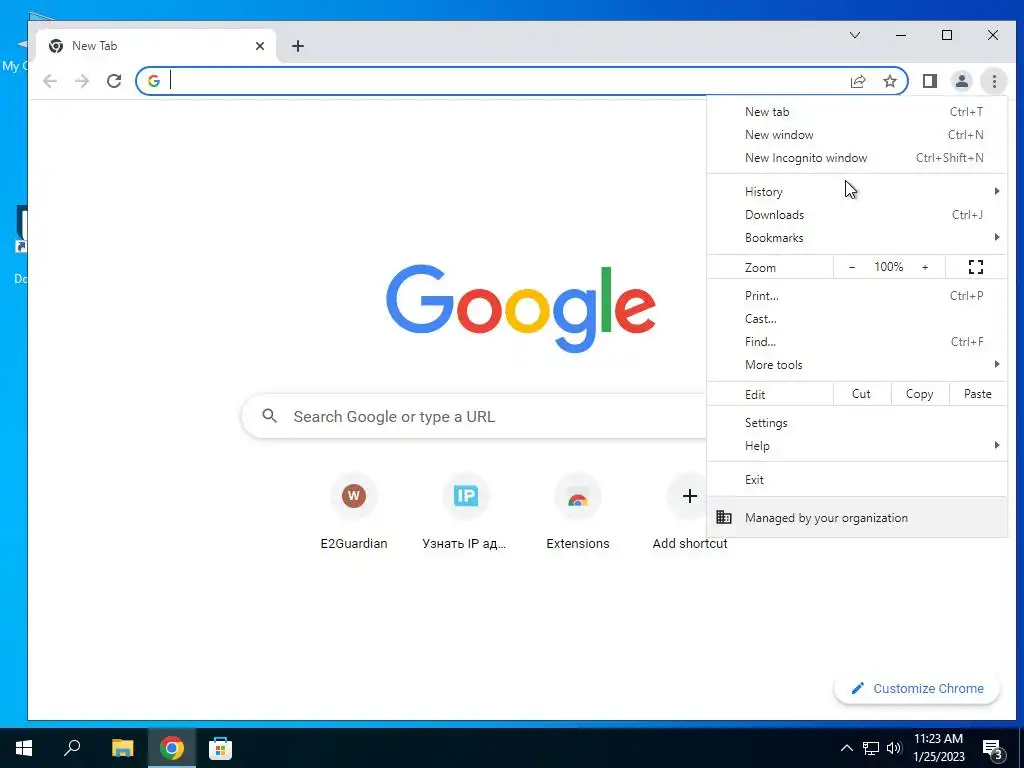Select Cast... in the menu
The image size is (1024, 768).
tap(857, 319)
